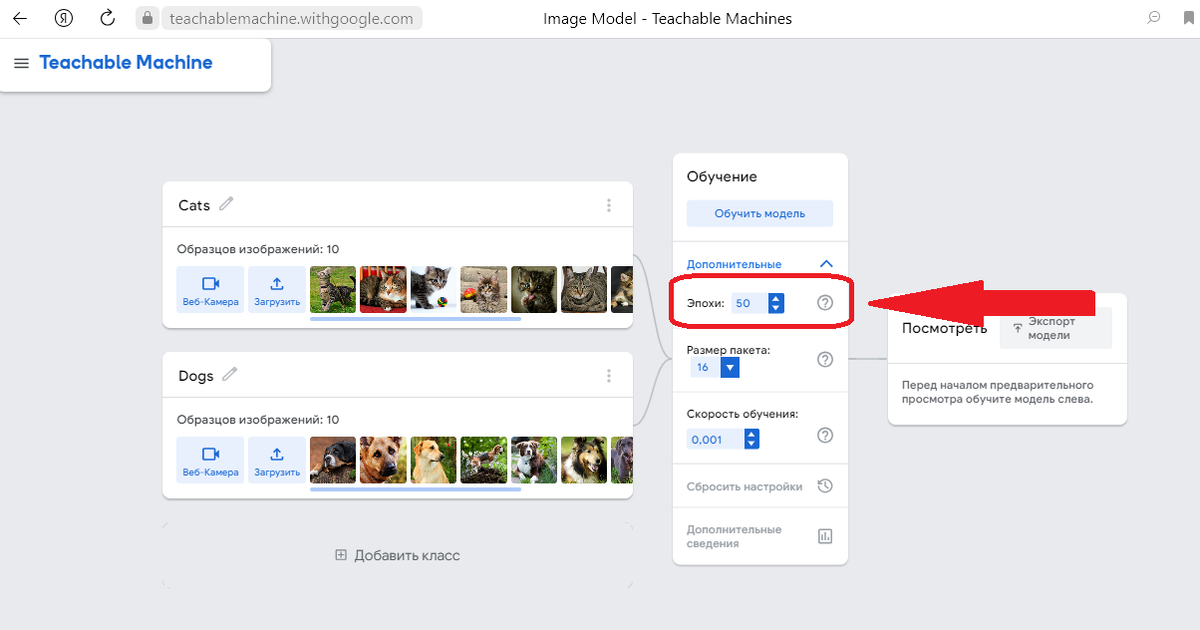Click the Обучение panel heading
Viewport: 1200px width, 630px height.
[722, 177]
